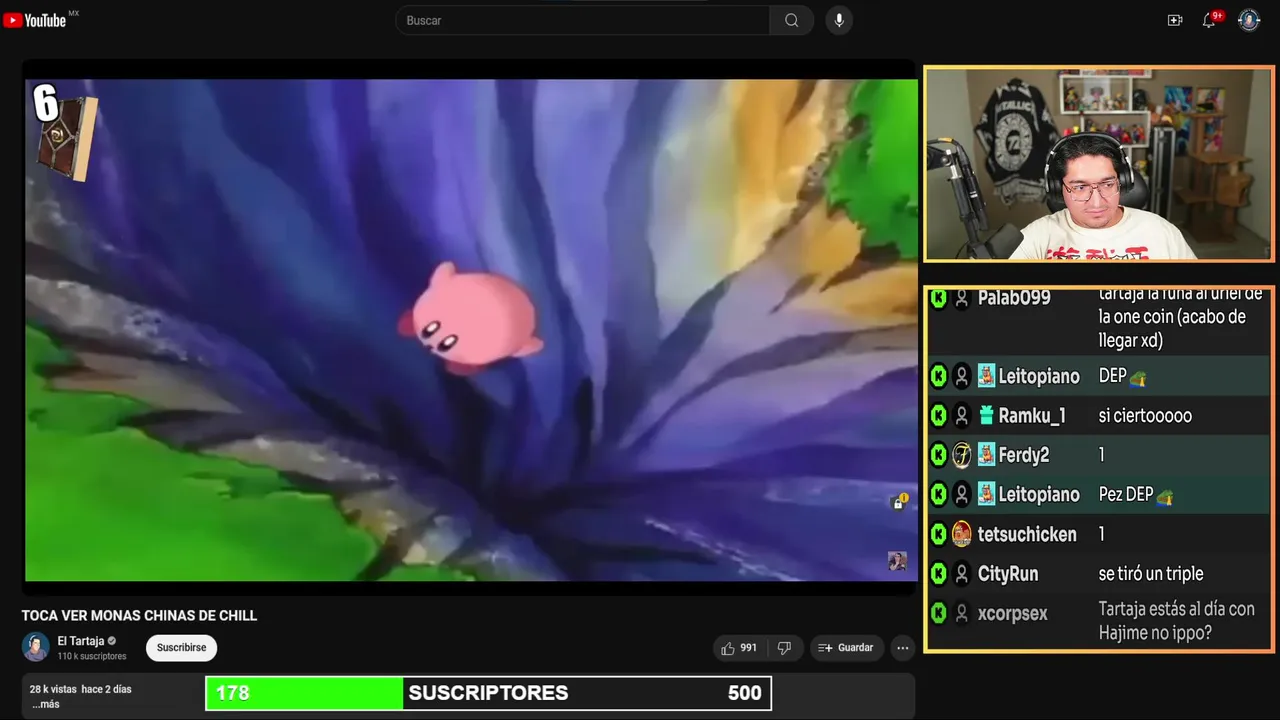
Task: Click the message si ciertooooo
Action: (1145, 416)
